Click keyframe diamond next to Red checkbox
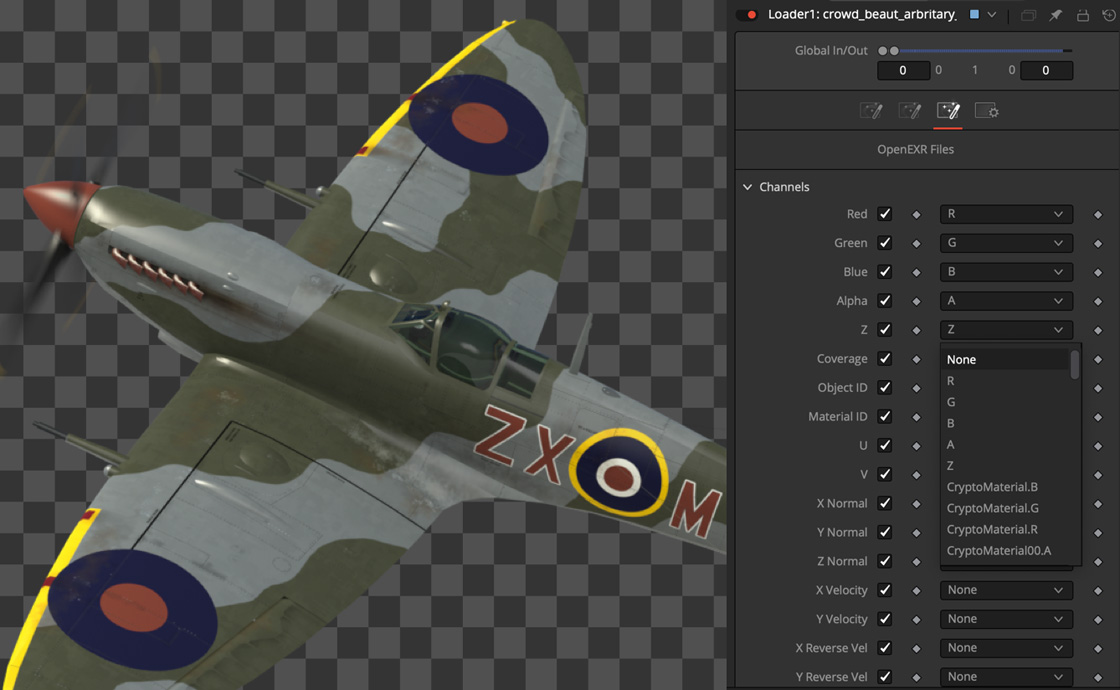The image size is (1120, 690). [916, 215]
